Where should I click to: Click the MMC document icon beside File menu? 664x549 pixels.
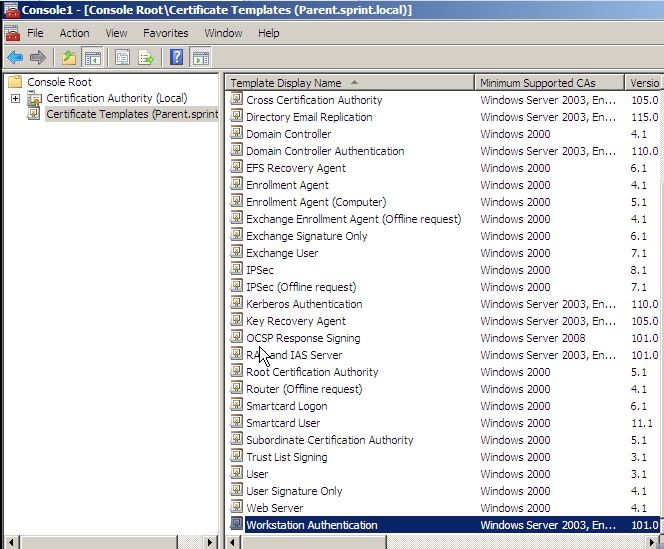(x=13, y=33)
